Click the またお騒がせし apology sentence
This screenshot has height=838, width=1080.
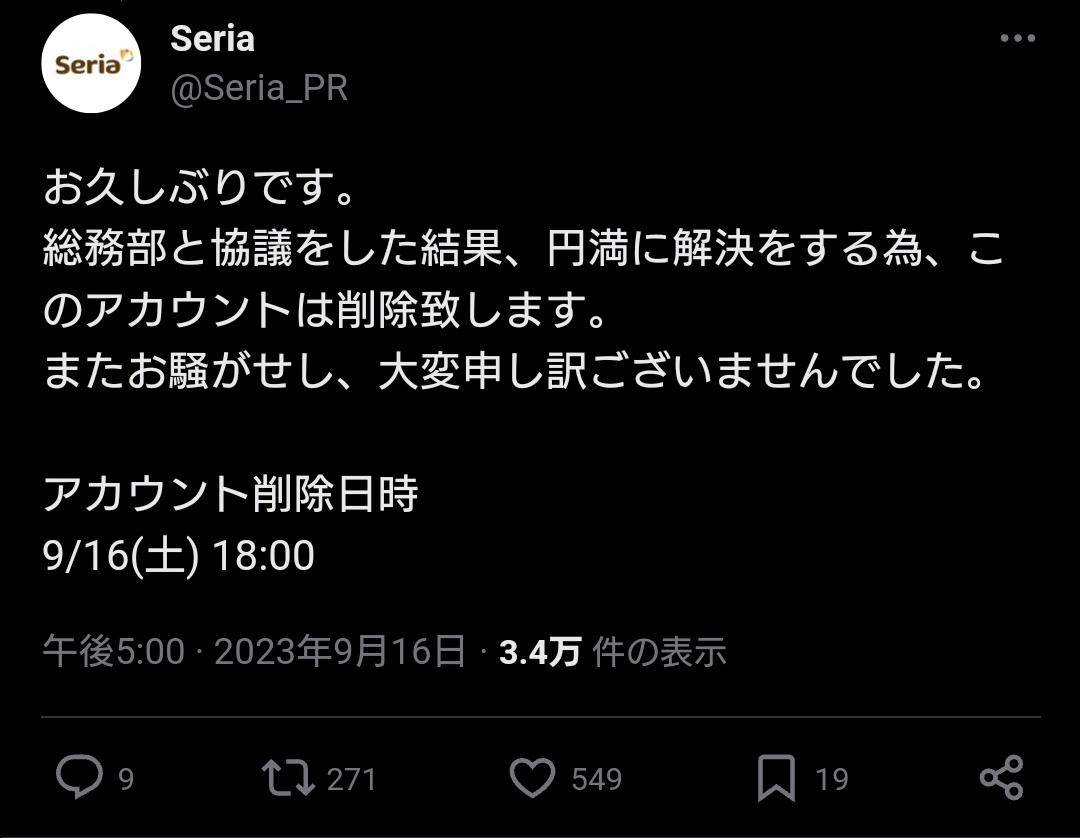(515, 371)
